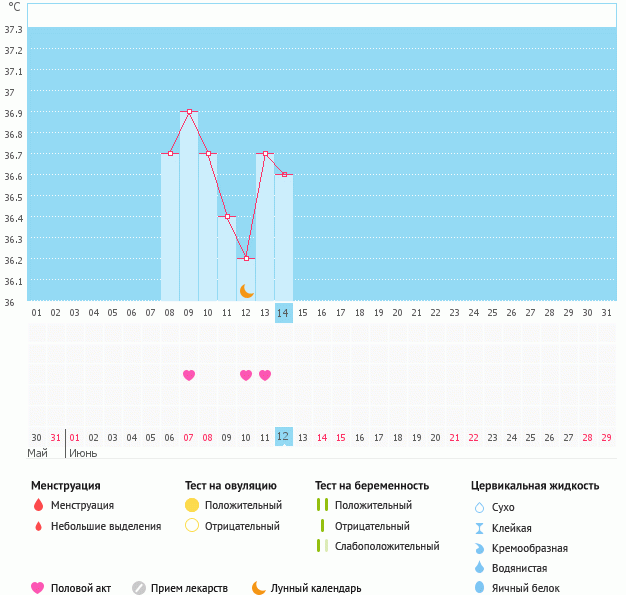This screenshot has width=626, height=595.
Task: Click the Слабоположительный pregnancy test label
Action: click(387, 546)
